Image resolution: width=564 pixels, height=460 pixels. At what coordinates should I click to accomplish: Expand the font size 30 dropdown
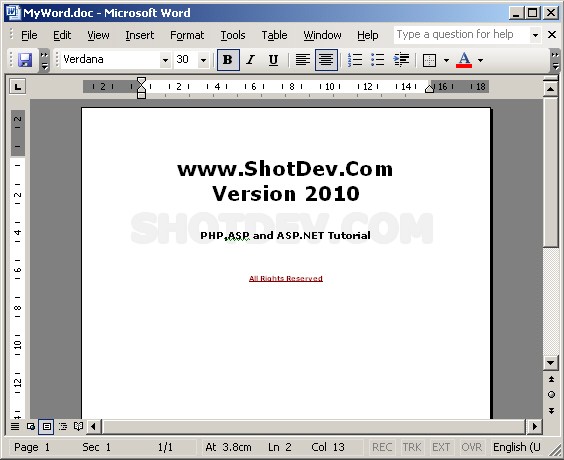tap(203, 60)
